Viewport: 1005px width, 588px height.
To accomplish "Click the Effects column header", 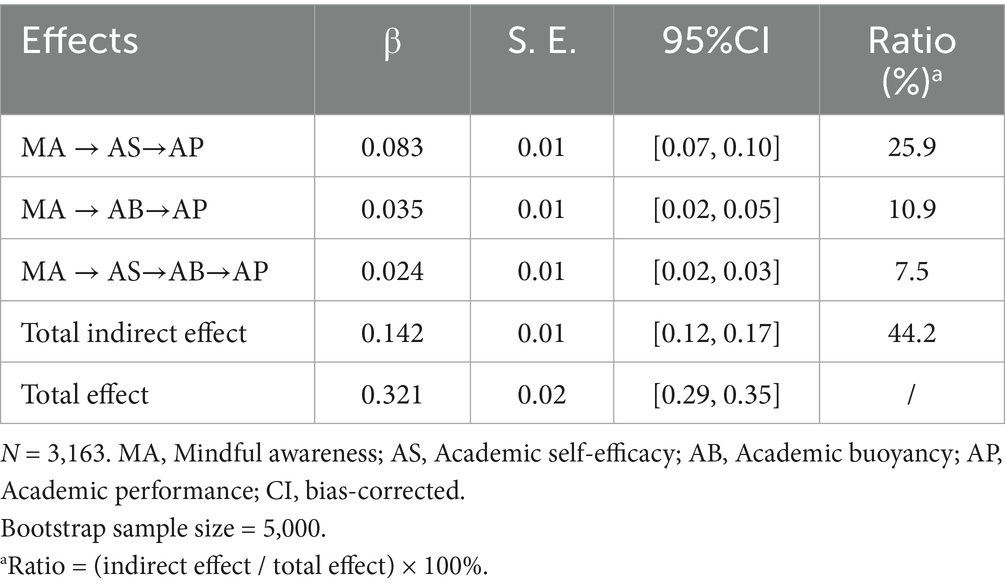I will 81,41.
